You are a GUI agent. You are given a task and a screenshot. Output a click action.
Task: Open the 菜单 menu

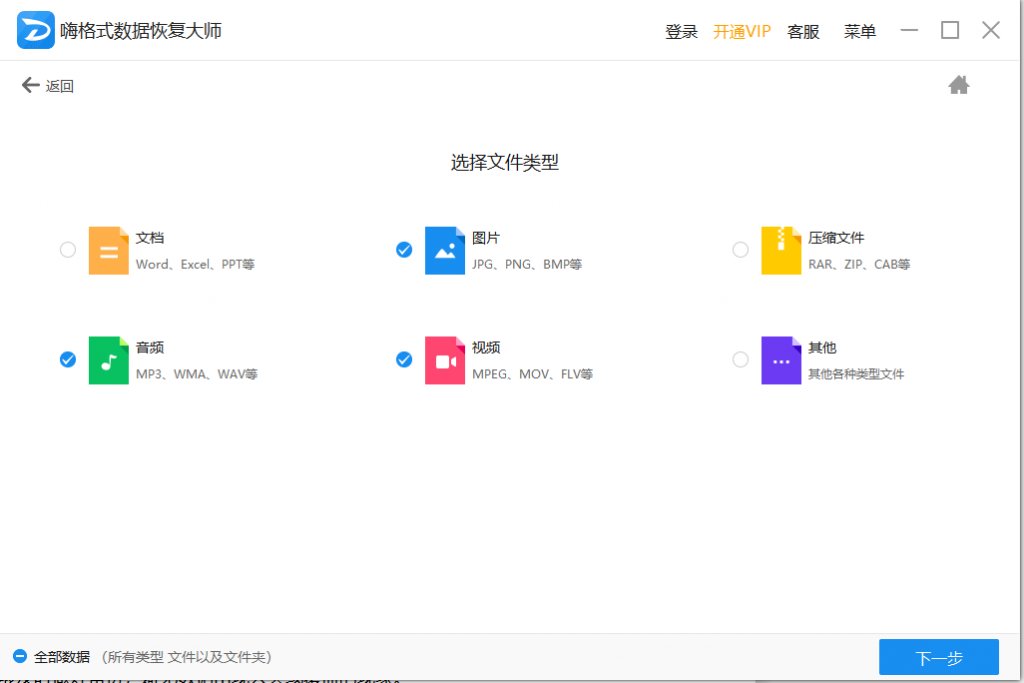click(x=858, y=31)
